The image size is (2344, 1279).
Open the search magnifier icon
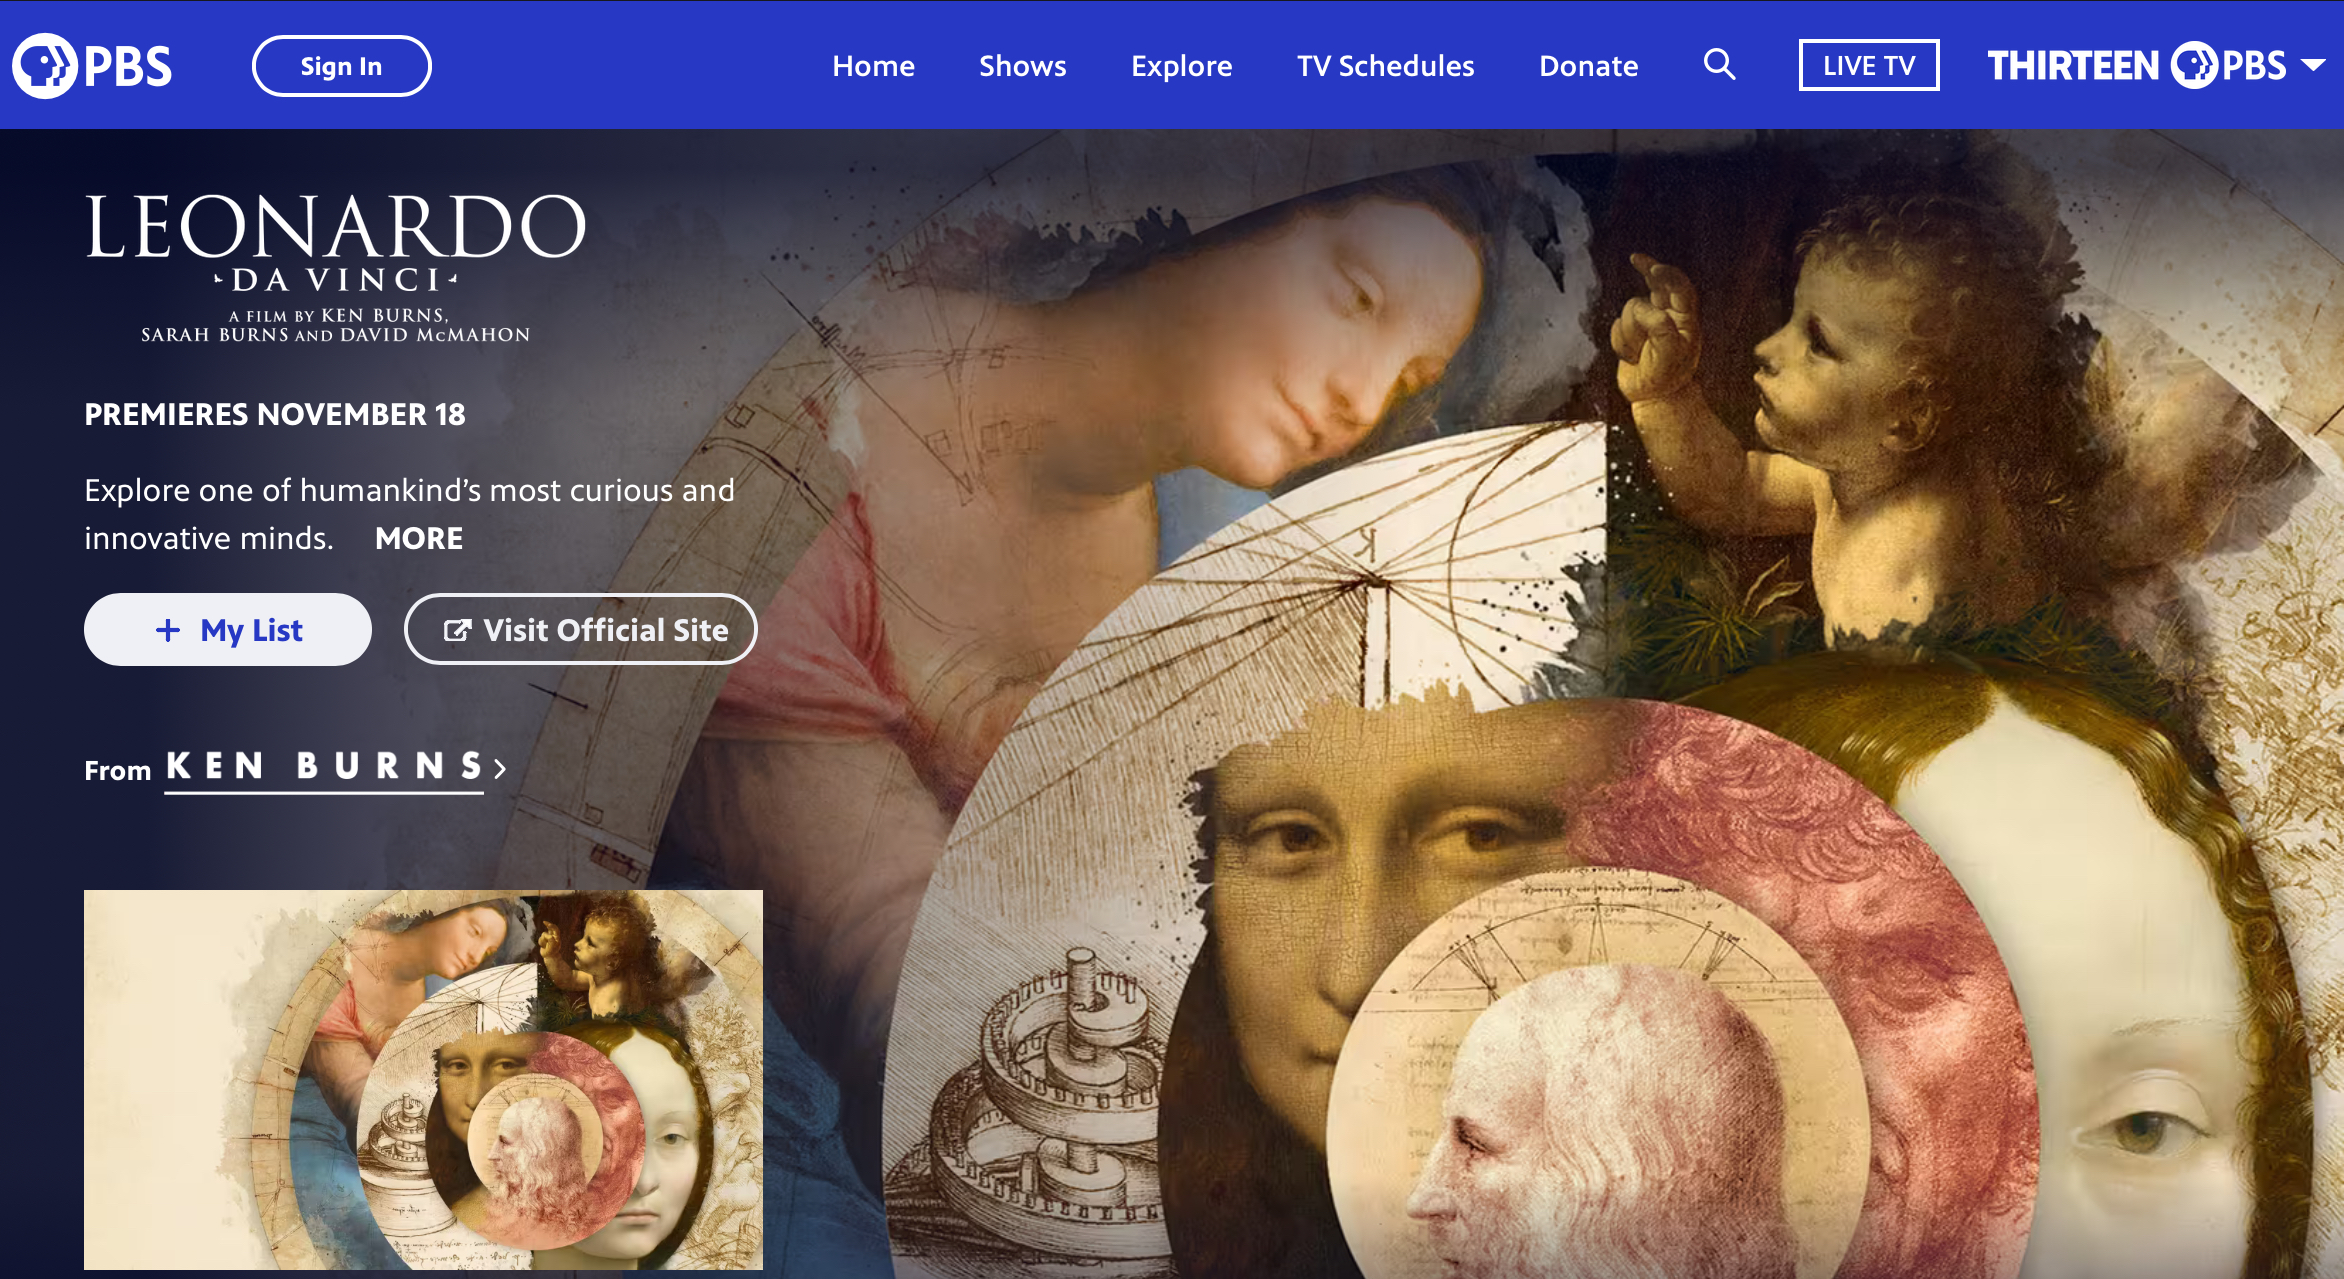click(1719, 65)
